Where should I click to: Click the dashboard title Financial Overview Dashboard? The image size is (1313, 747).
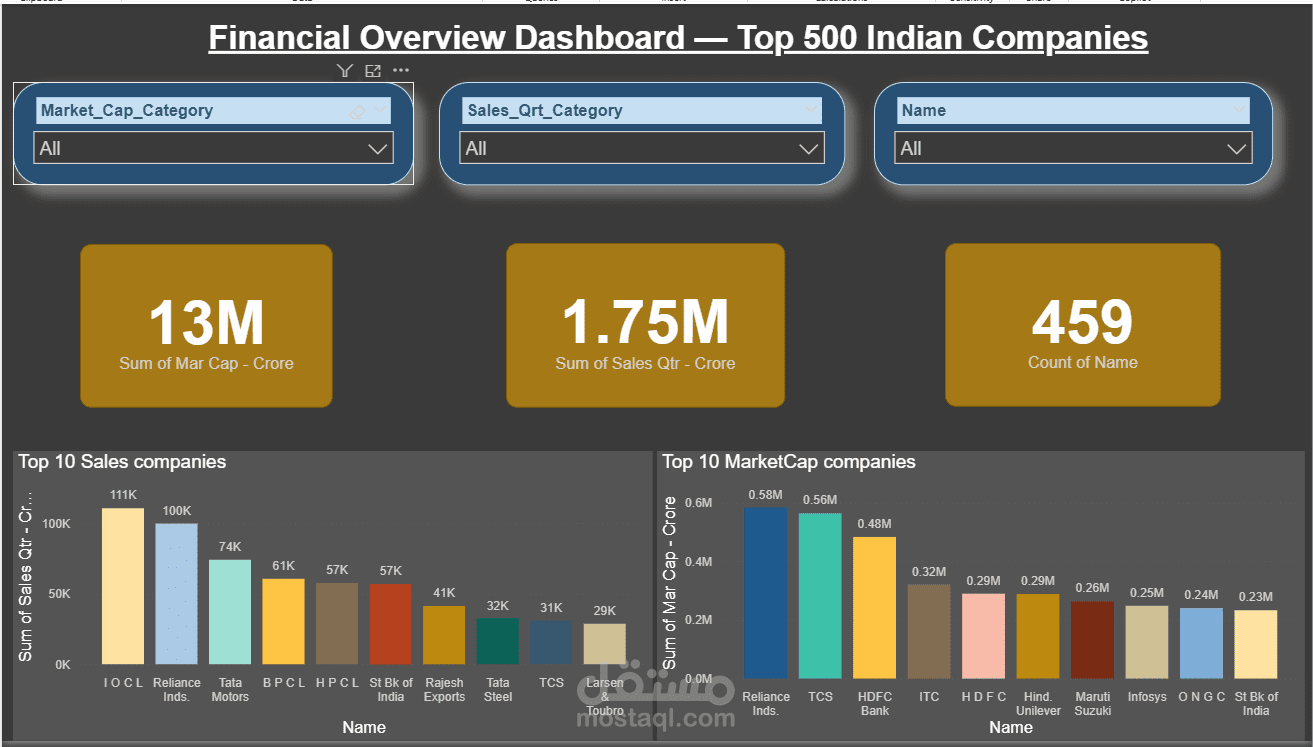coord(678,38)
